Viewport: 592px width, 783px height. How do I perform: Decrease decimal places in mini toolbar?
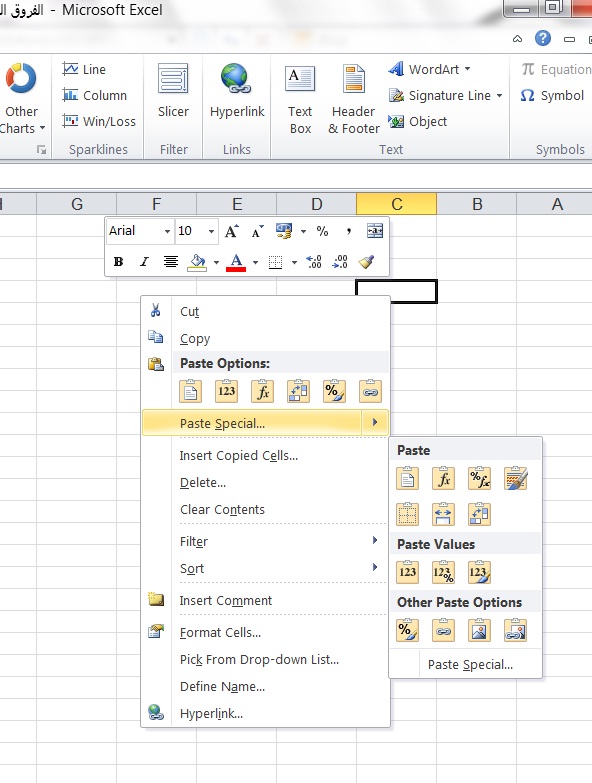click(x=340, y=261)
